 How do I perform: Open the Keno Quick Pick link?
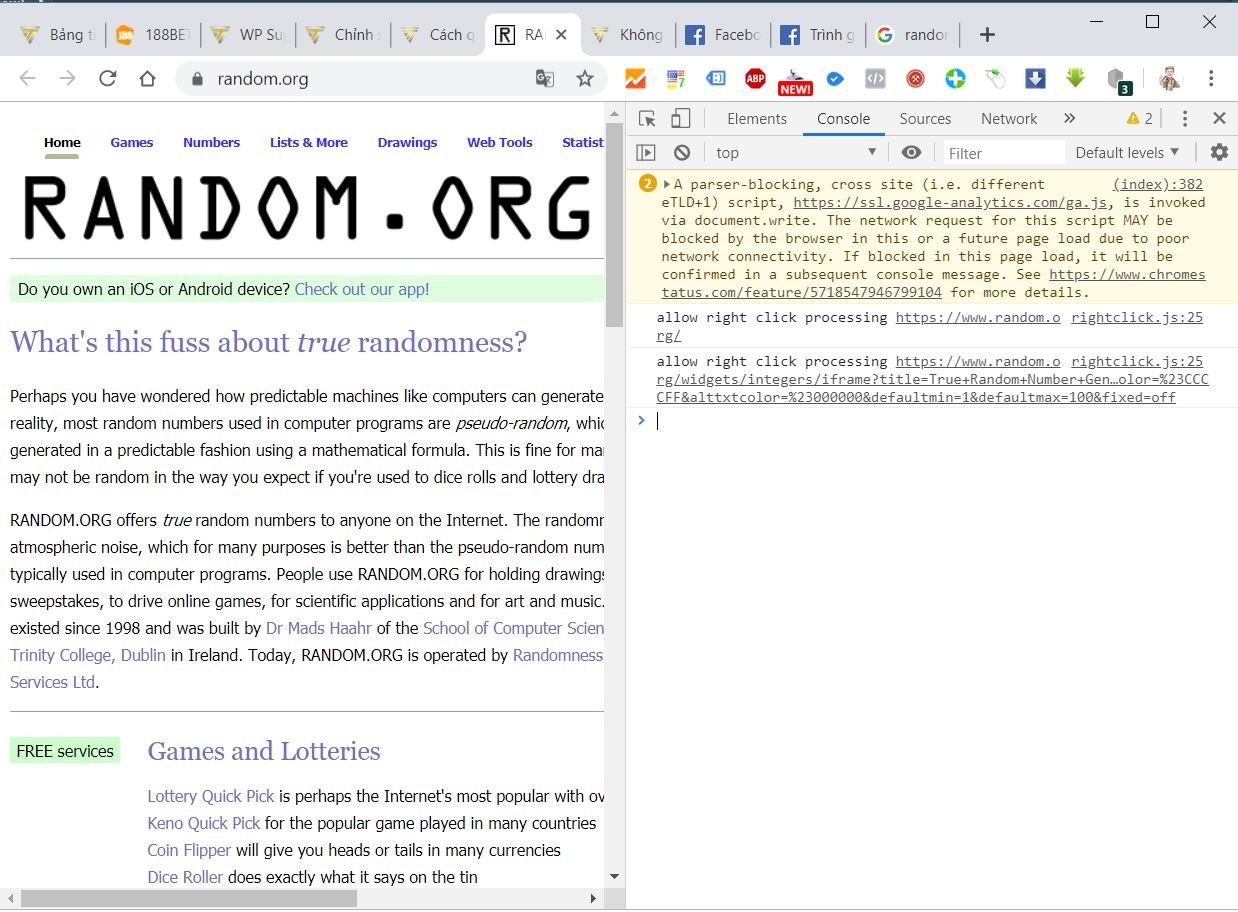click(204, 823)
